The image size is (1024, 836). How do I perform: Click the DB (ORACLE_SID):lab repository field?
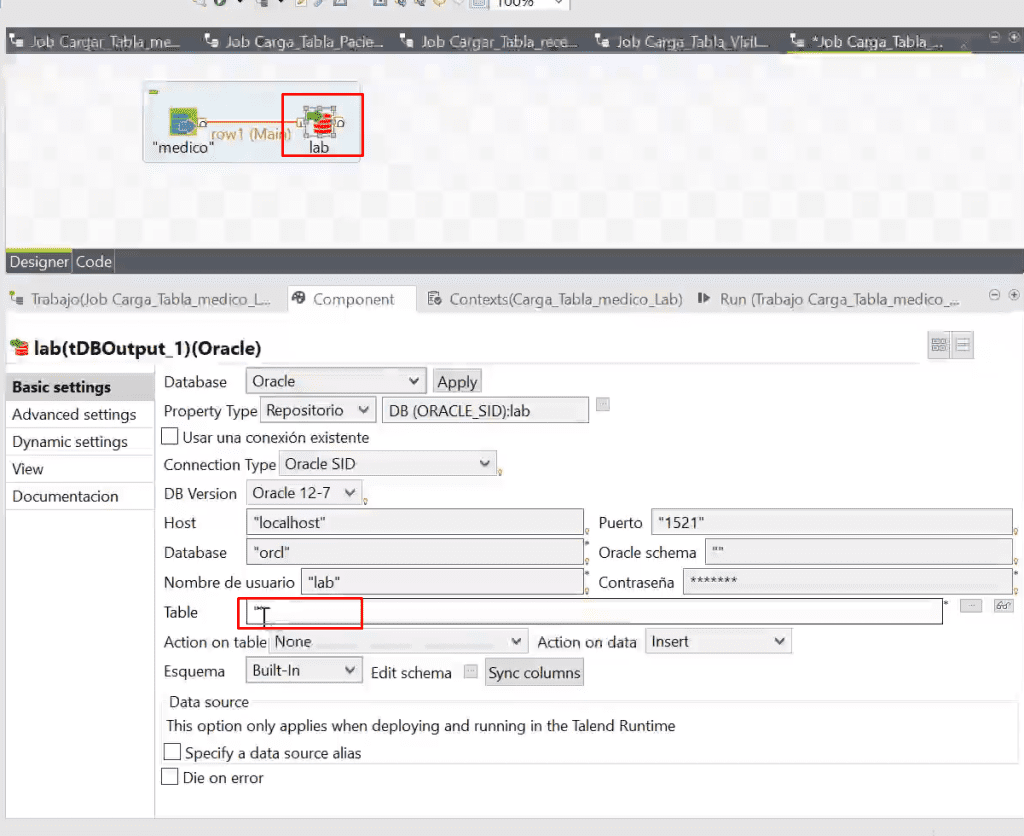[485, 410]
